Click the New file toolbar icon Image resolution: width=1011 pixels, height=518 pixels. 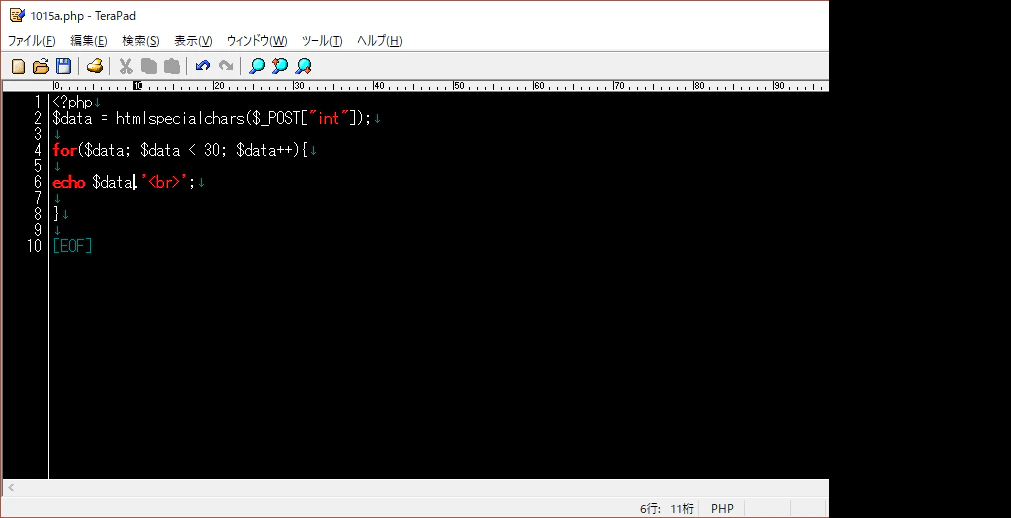pyautogui.click(x=19, y=66)
